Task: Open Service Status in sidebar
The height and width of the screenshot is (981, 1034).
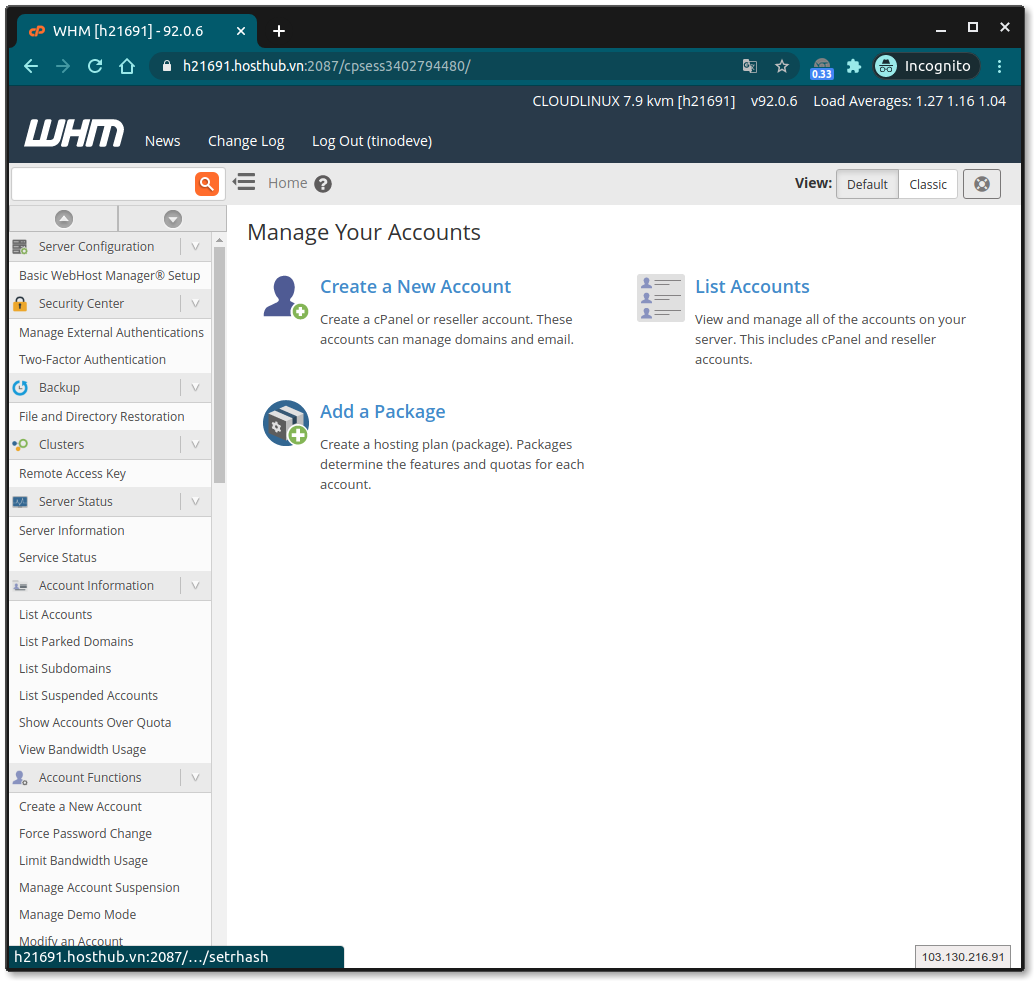Action: (x=58, y=558)
